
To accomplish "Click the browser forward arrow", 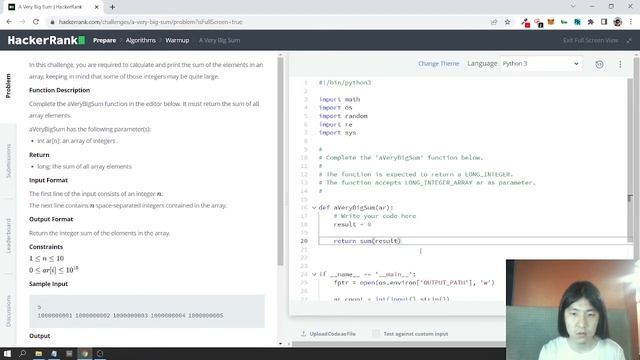I will [22, 22].
